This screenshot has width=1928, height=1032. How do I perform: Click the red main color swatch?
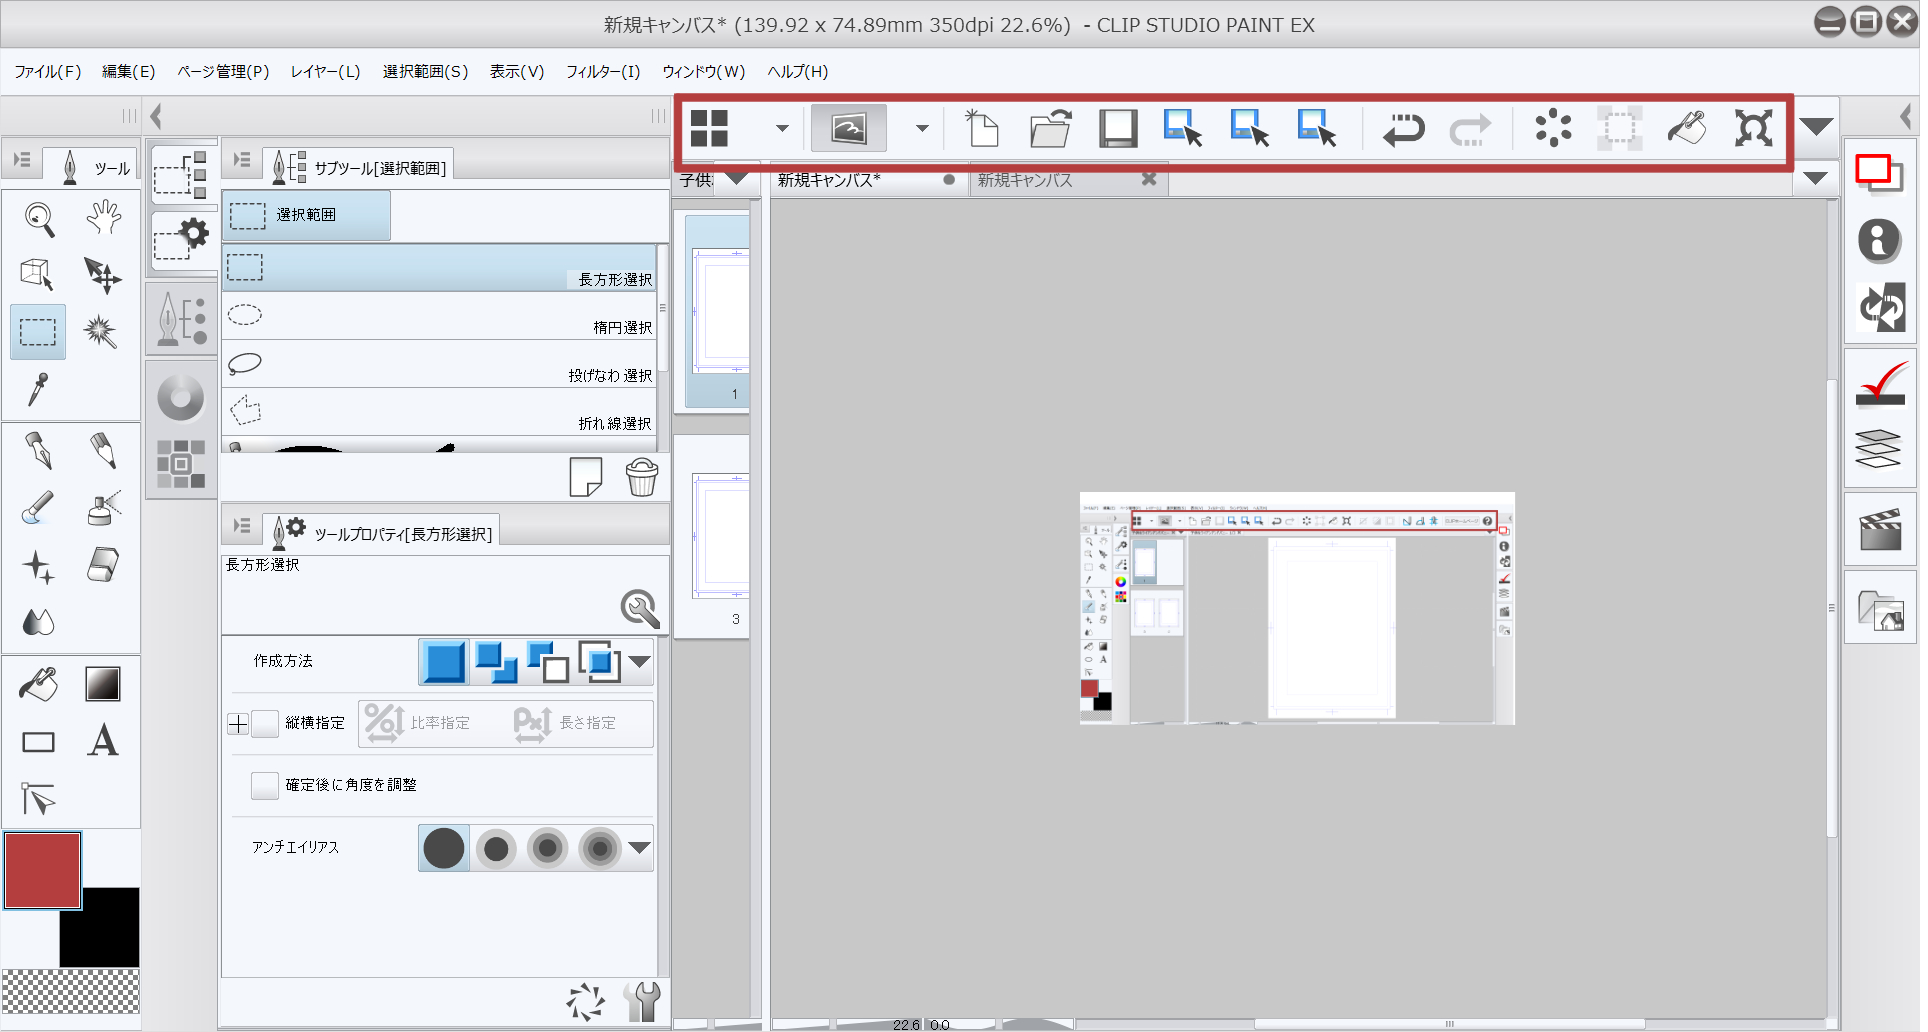pos(43,870)
